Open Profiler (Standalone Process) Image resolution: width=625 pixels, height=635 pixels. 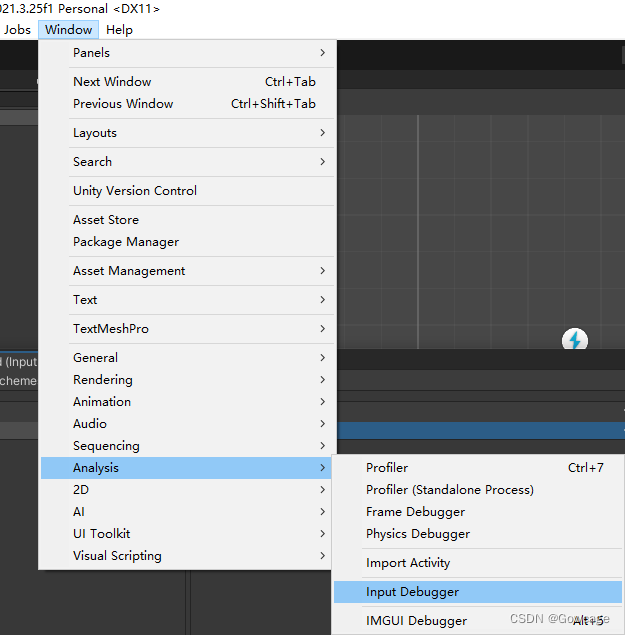click(478, 490)
